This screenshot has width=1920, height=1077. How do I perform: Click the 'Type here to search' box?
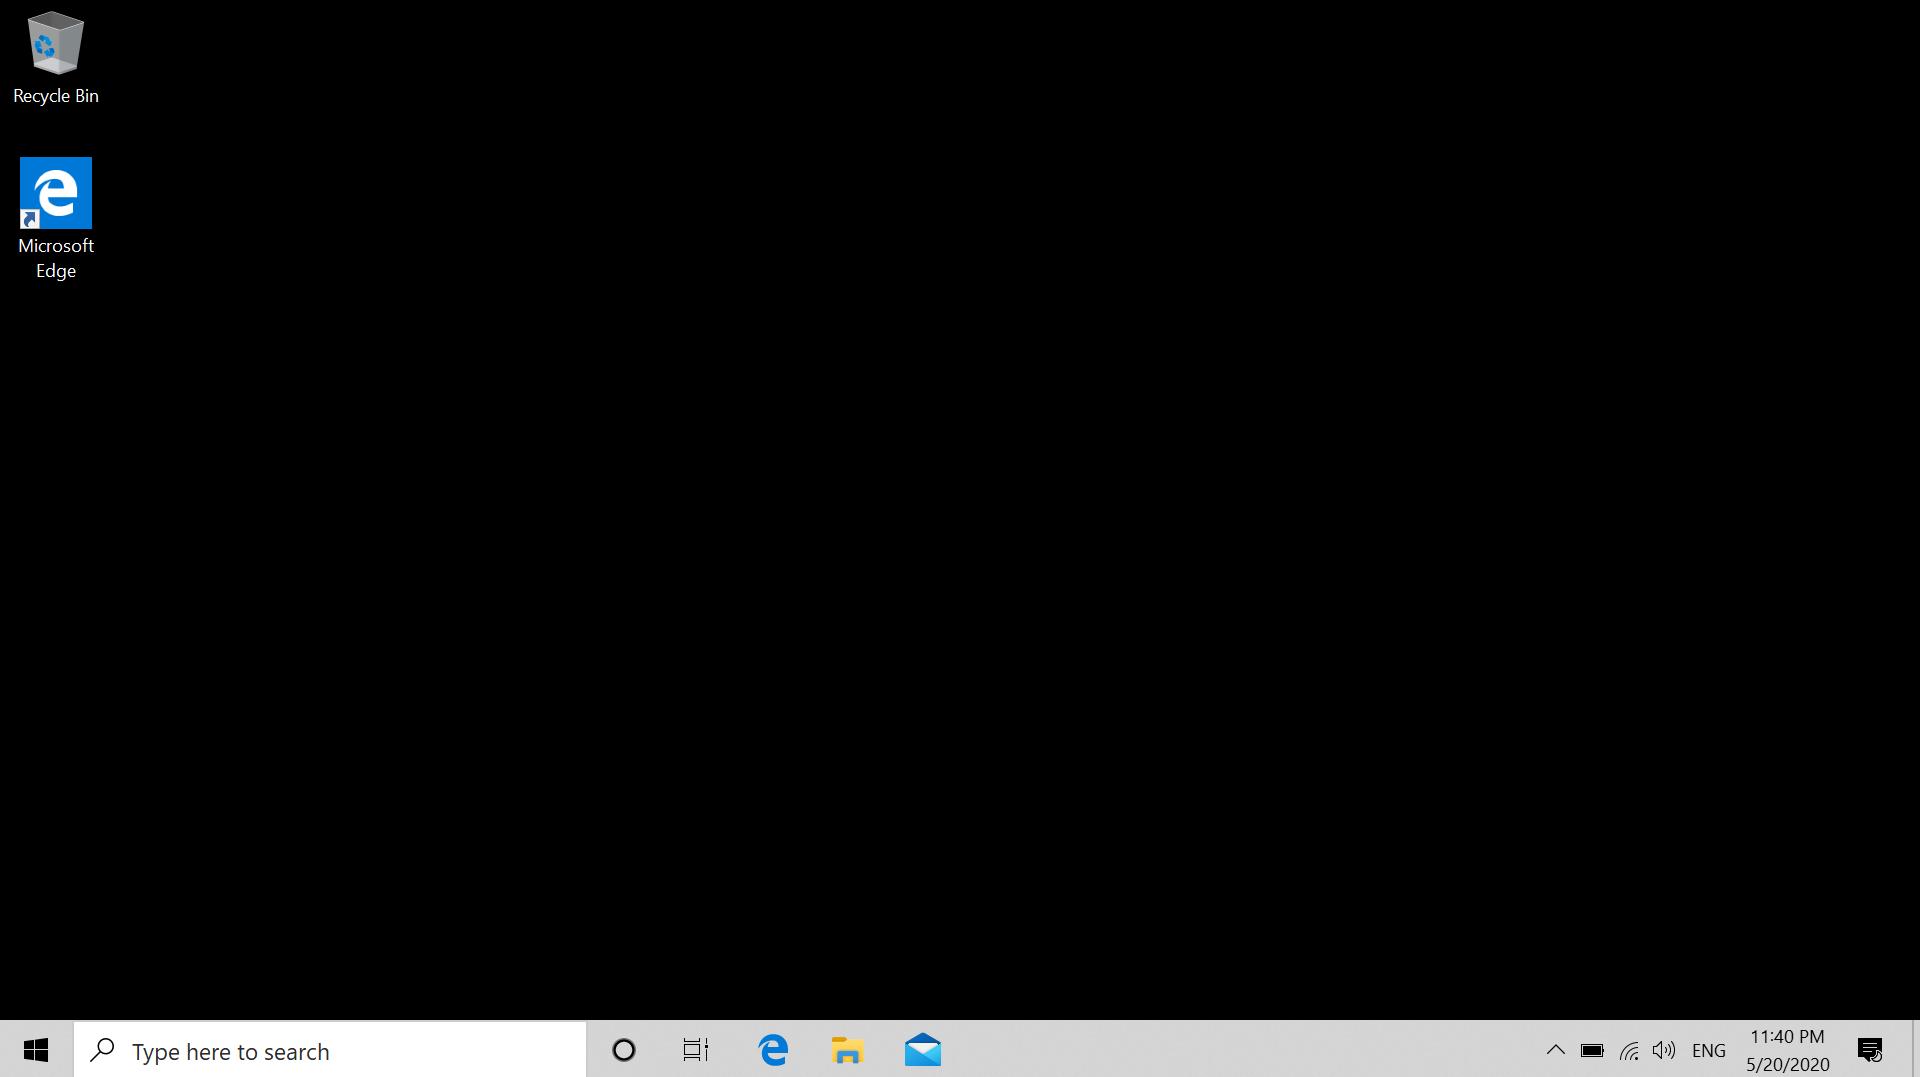(330, 1050)
